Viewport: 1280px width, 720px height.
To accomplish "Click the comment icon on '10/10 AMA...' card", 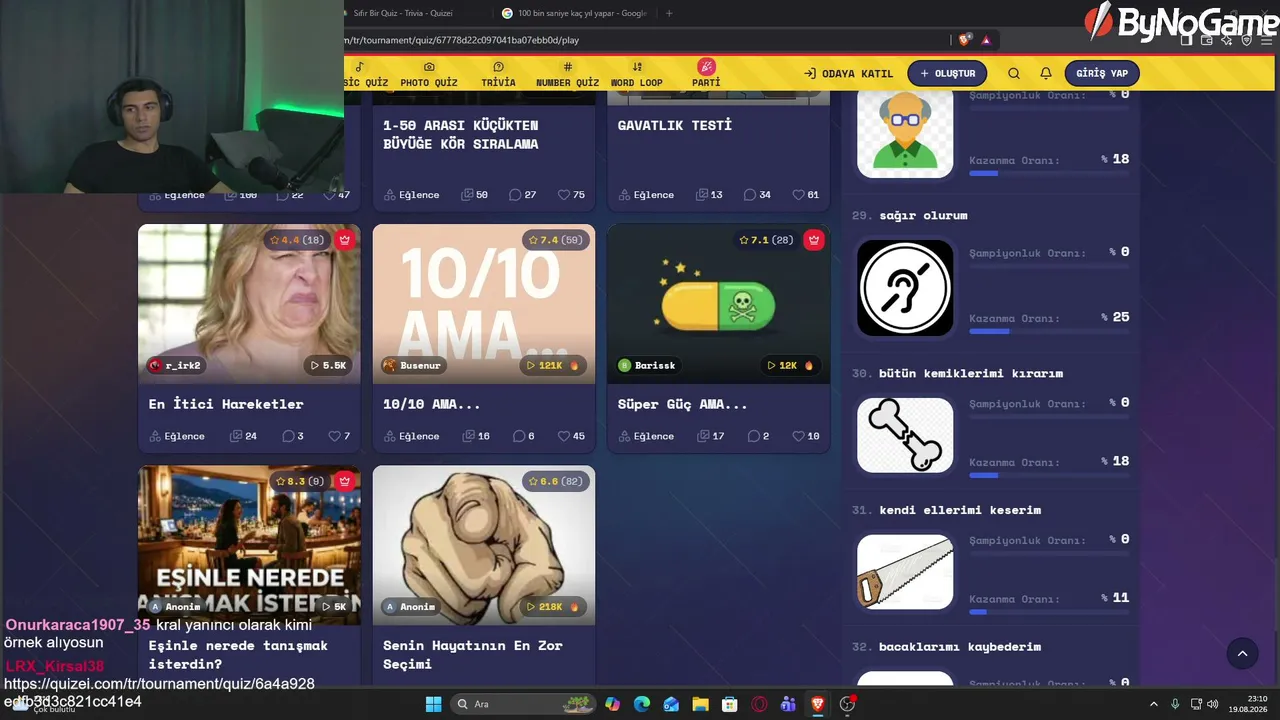I will point(518,436).
